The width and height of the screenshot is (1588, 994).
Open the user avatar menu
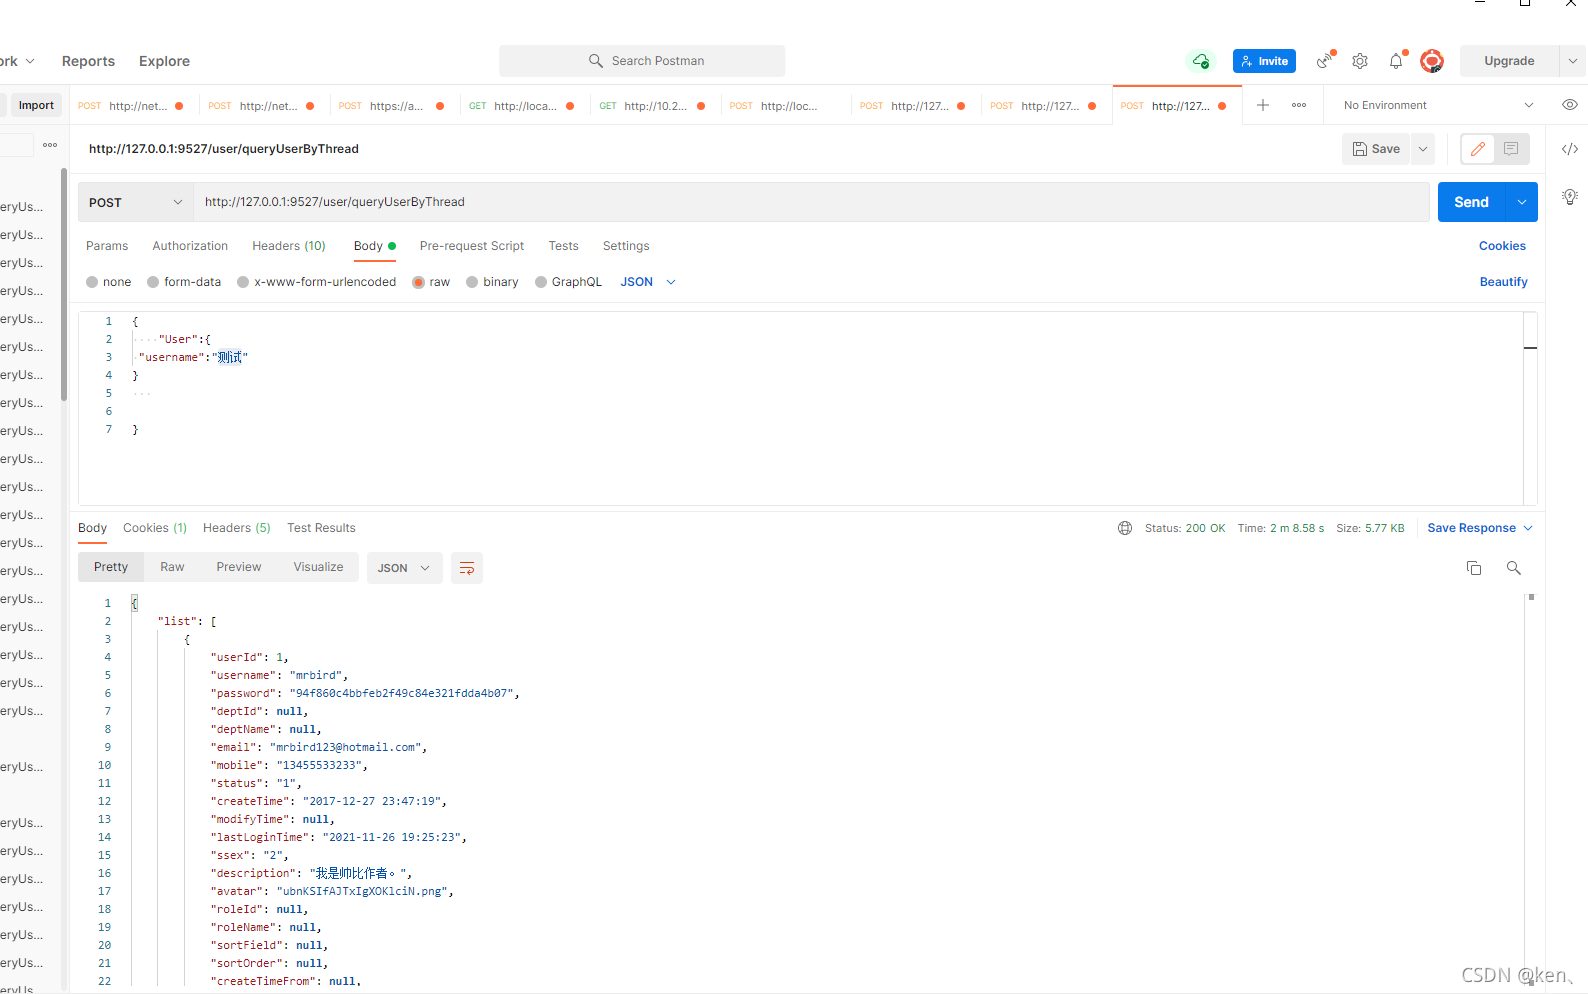coord(1432,61)
